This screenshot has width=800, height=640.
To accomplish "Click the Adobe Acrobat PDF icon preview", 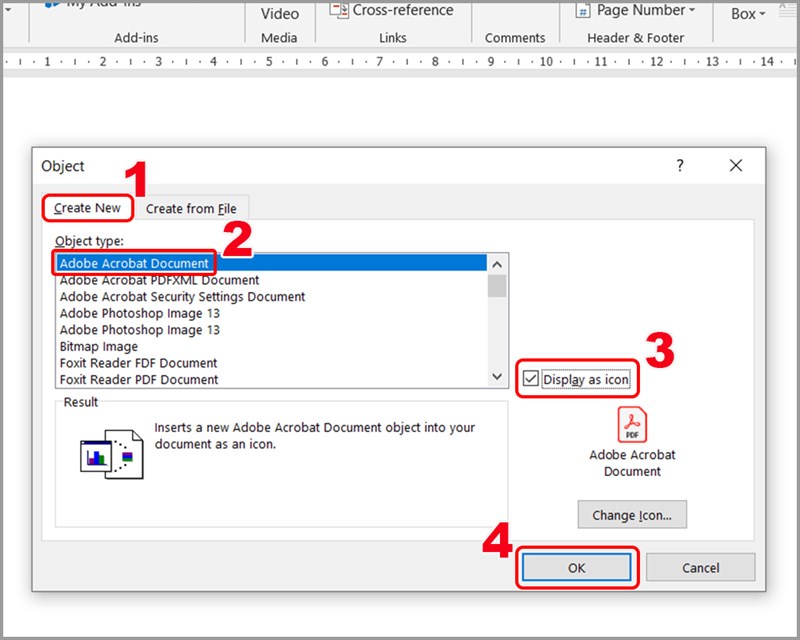I will [631, 424].
